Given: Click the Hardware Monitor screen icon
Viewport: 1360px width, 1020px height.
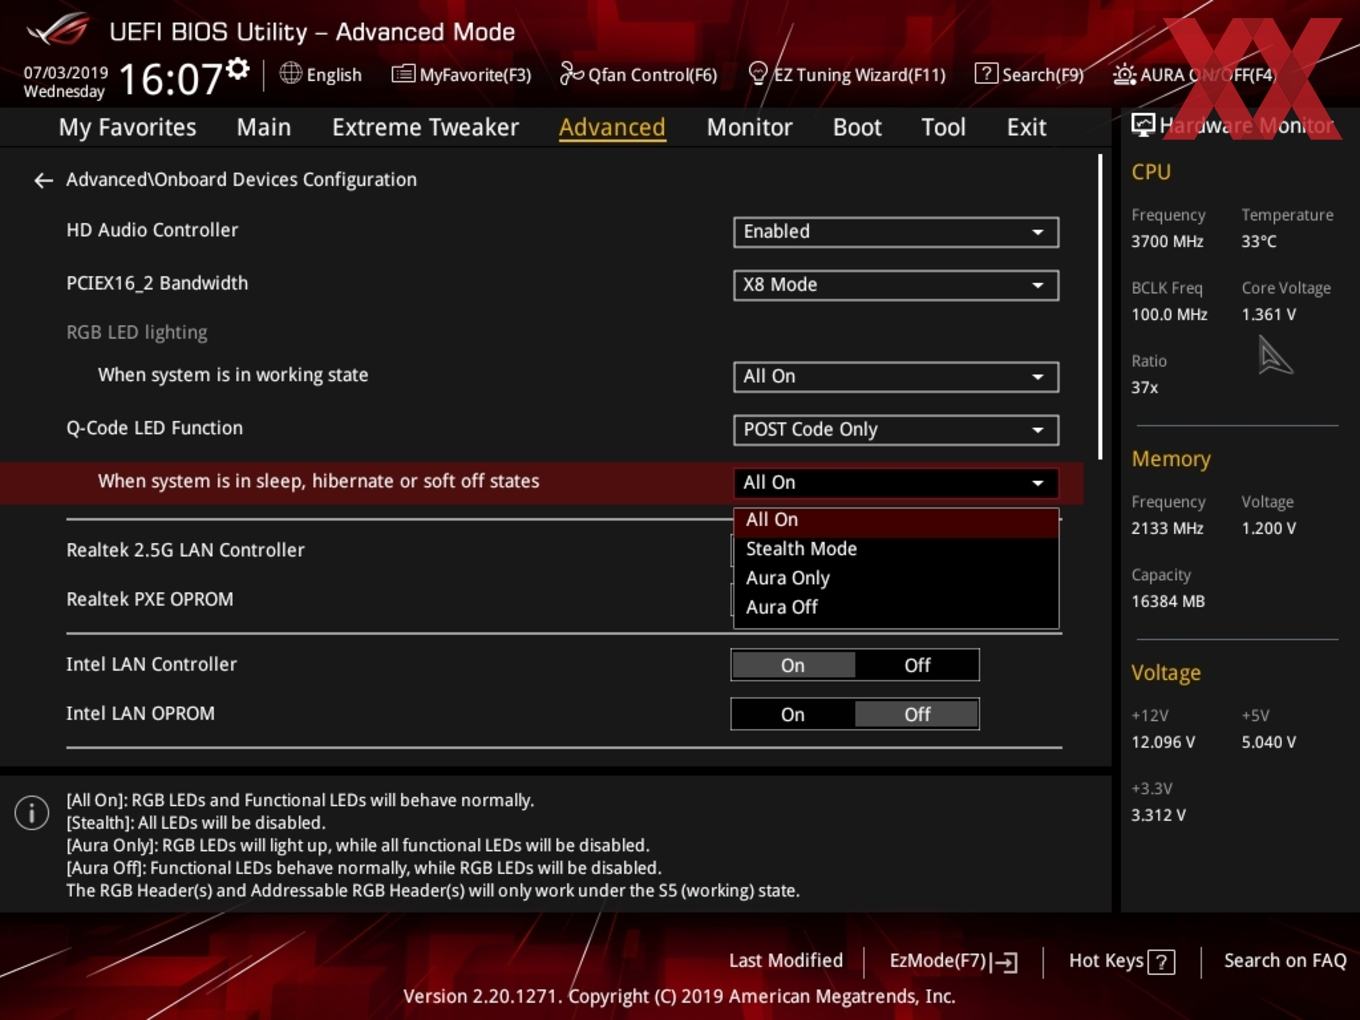Looking at the screenshot, I should click(1143, 125).
